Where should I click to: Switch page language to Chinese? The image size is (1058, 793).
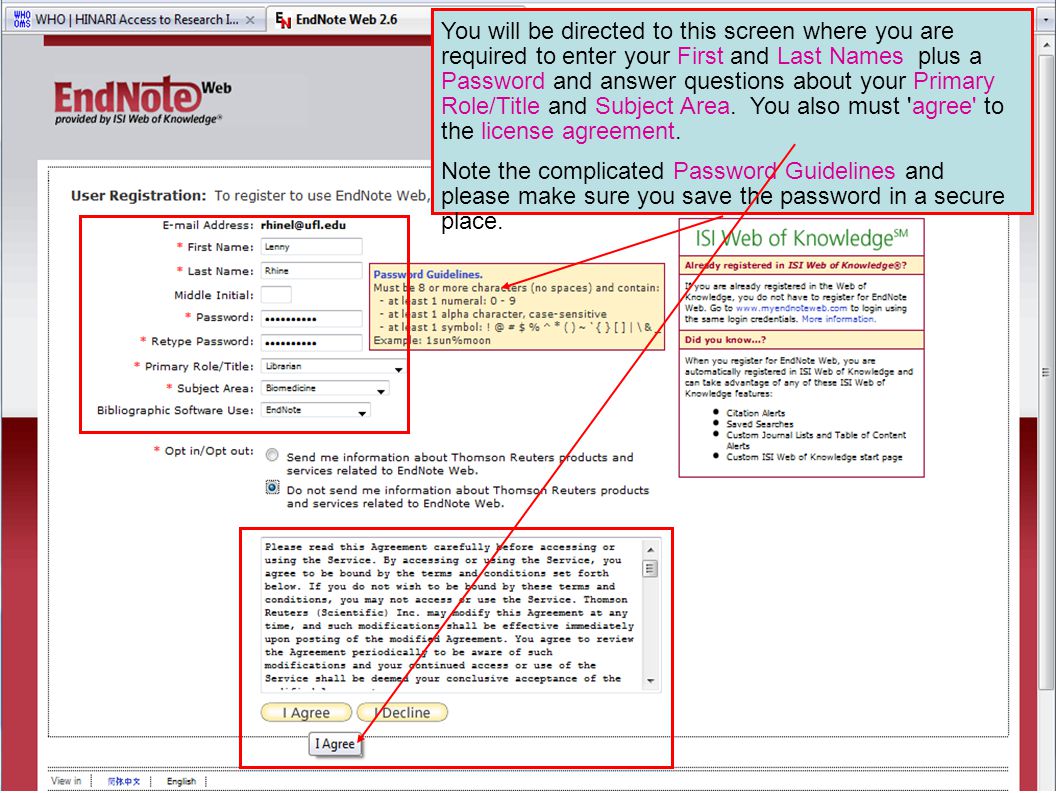[x=124, y=782]
